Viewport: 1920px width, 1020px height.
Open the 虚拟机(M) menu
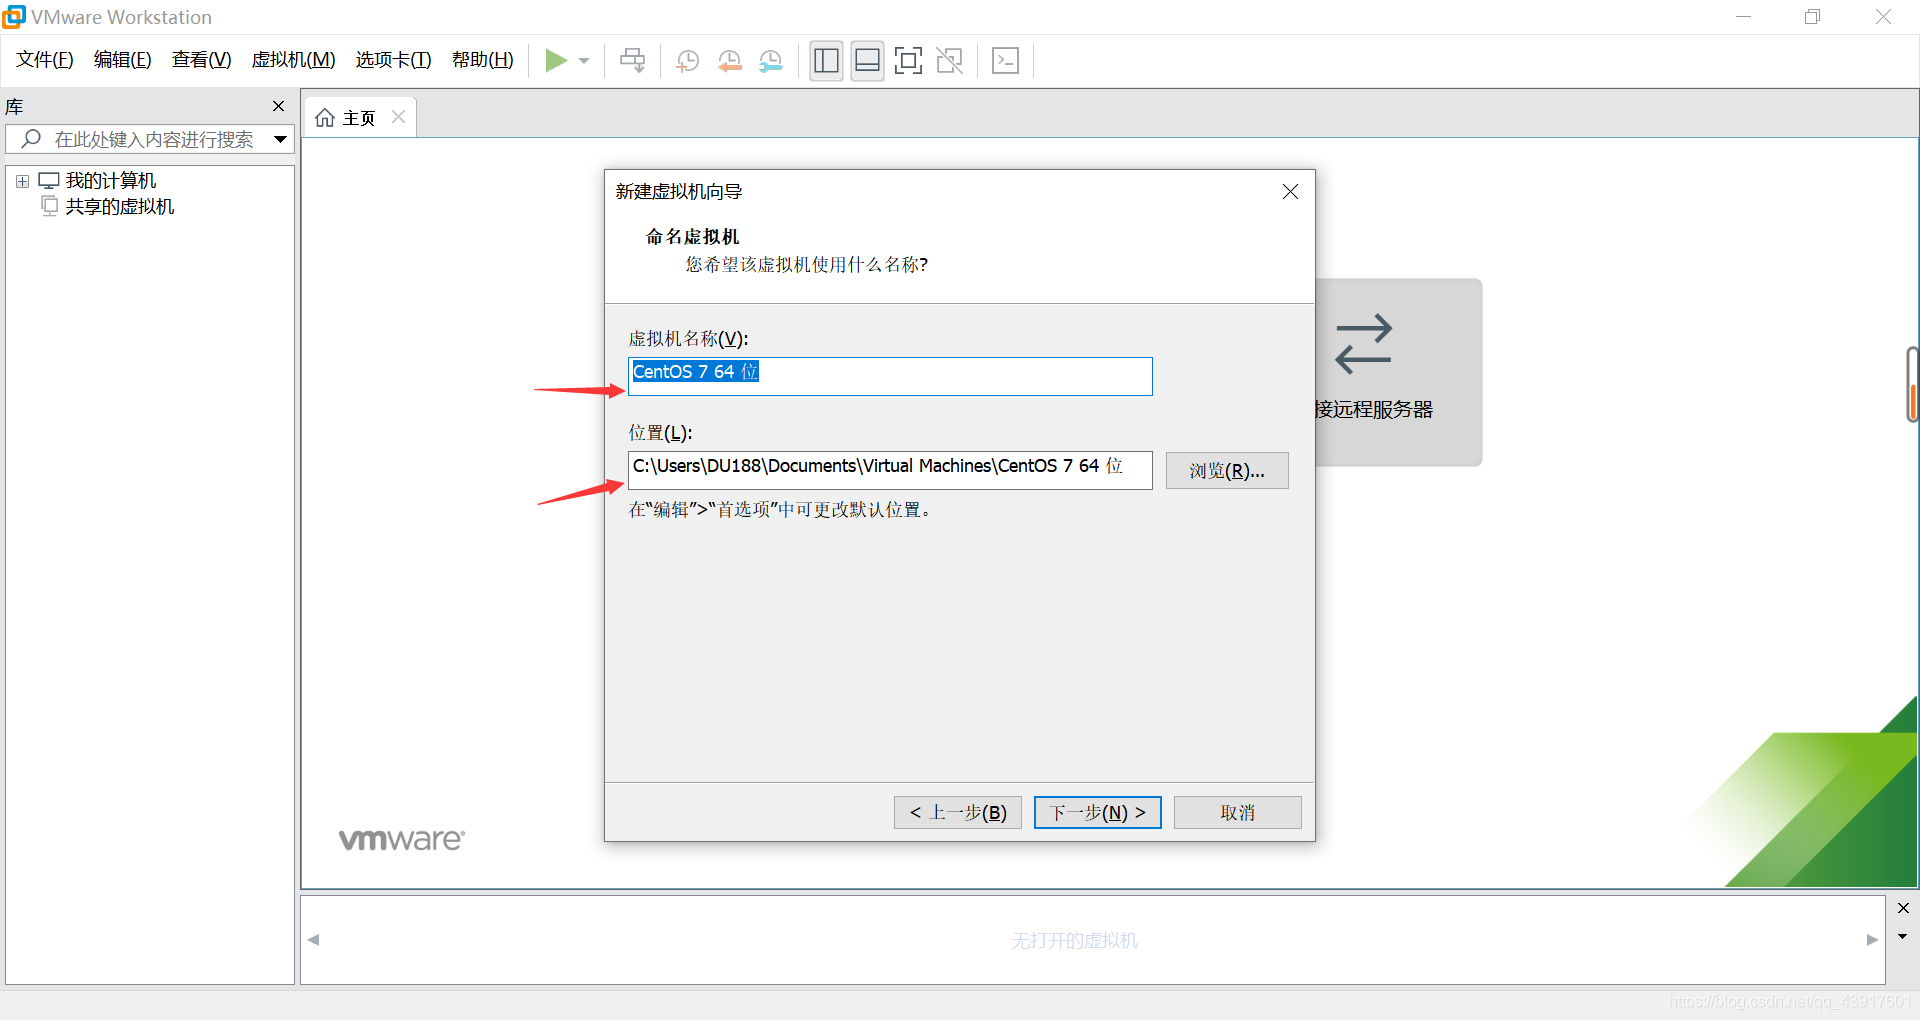point(293,60)
